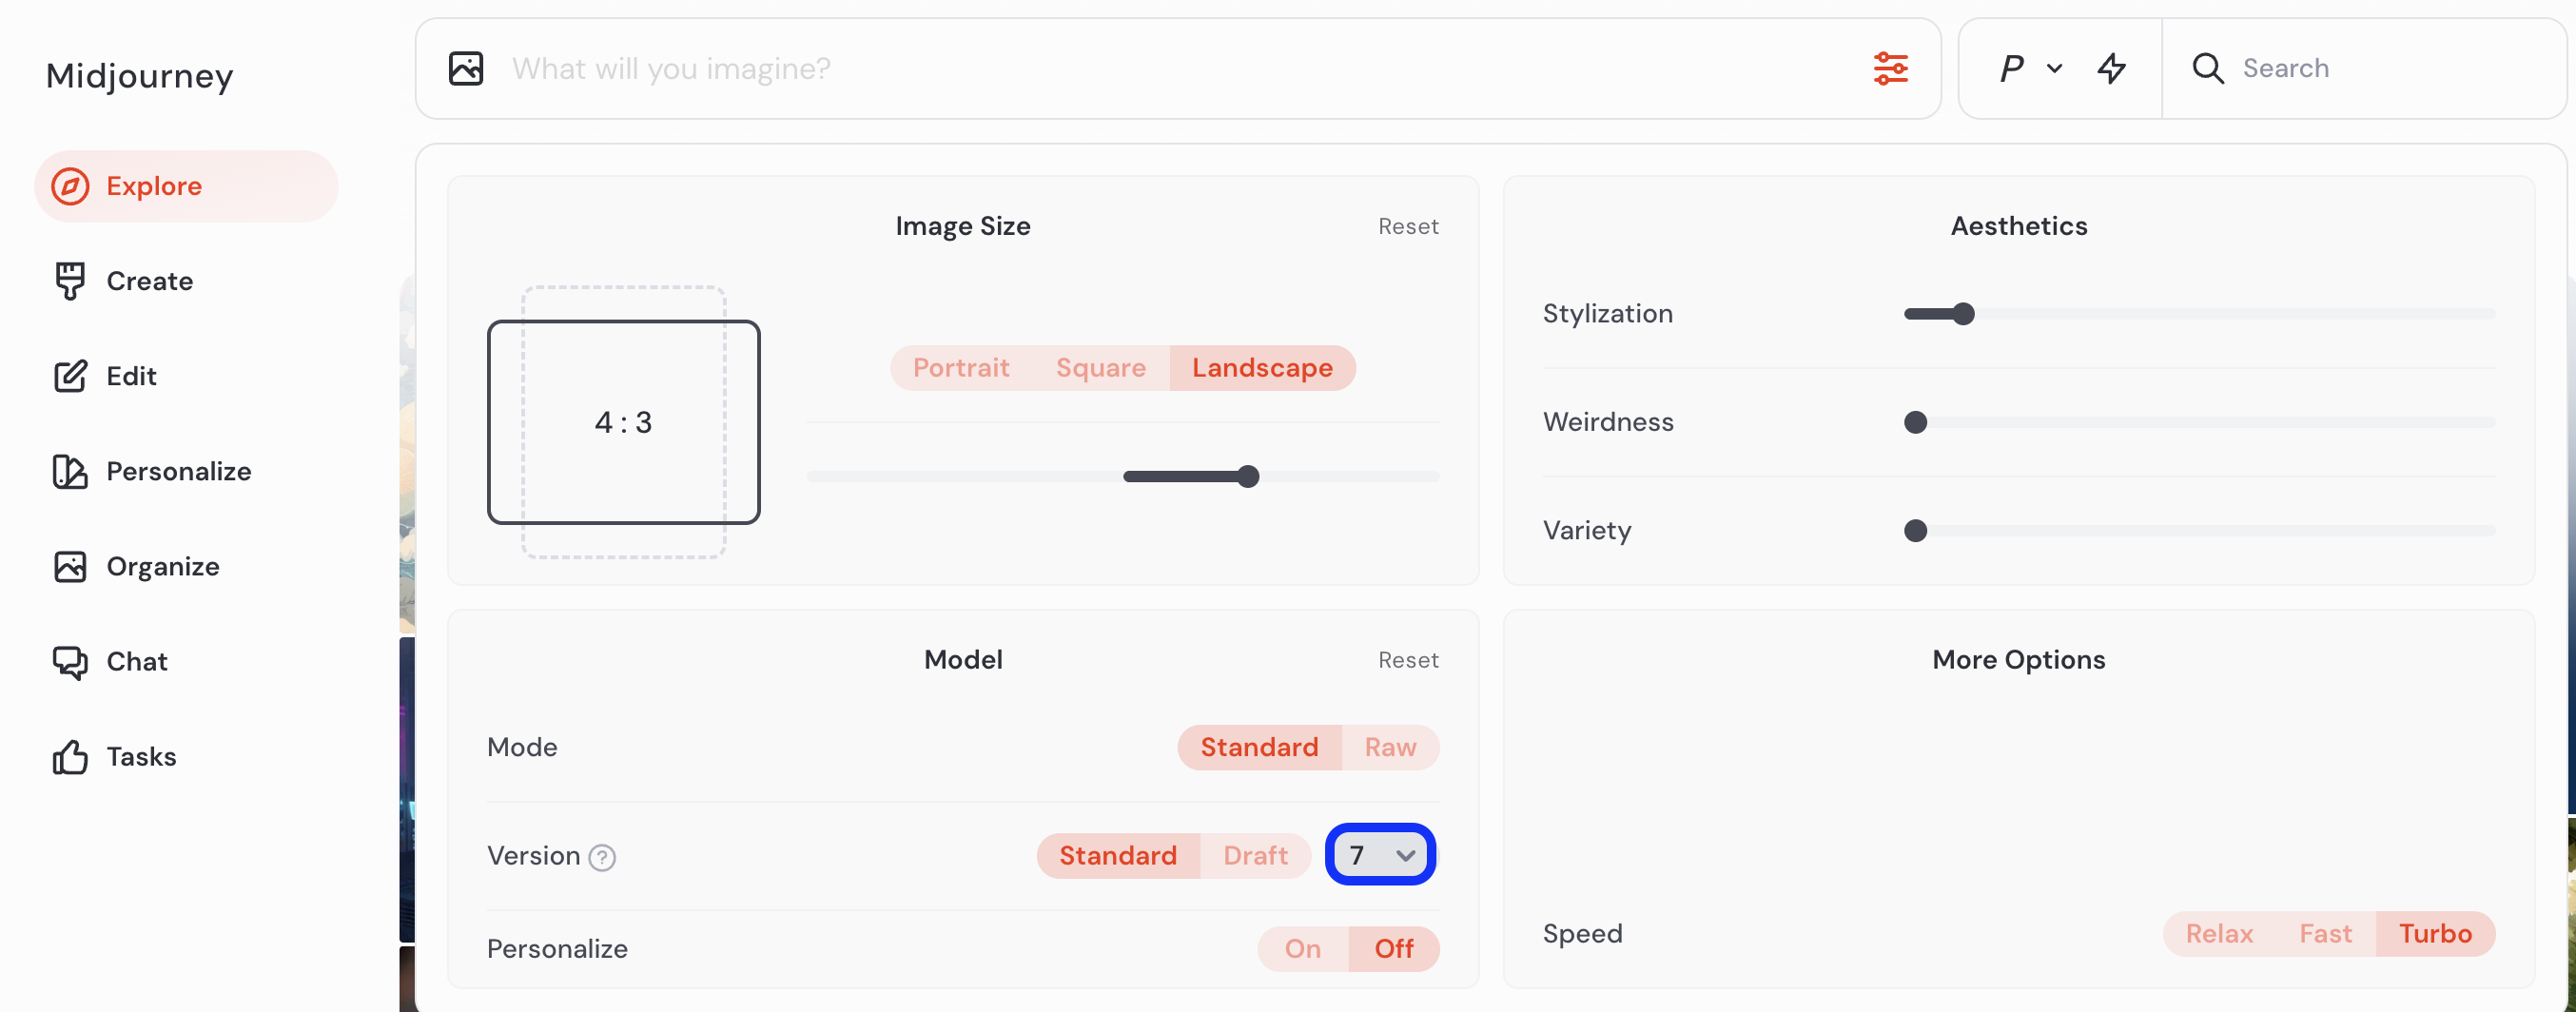The image size is (2576, 1012).
Task: Toggle the settings sliders icon
Action: tap(1890, 68)
